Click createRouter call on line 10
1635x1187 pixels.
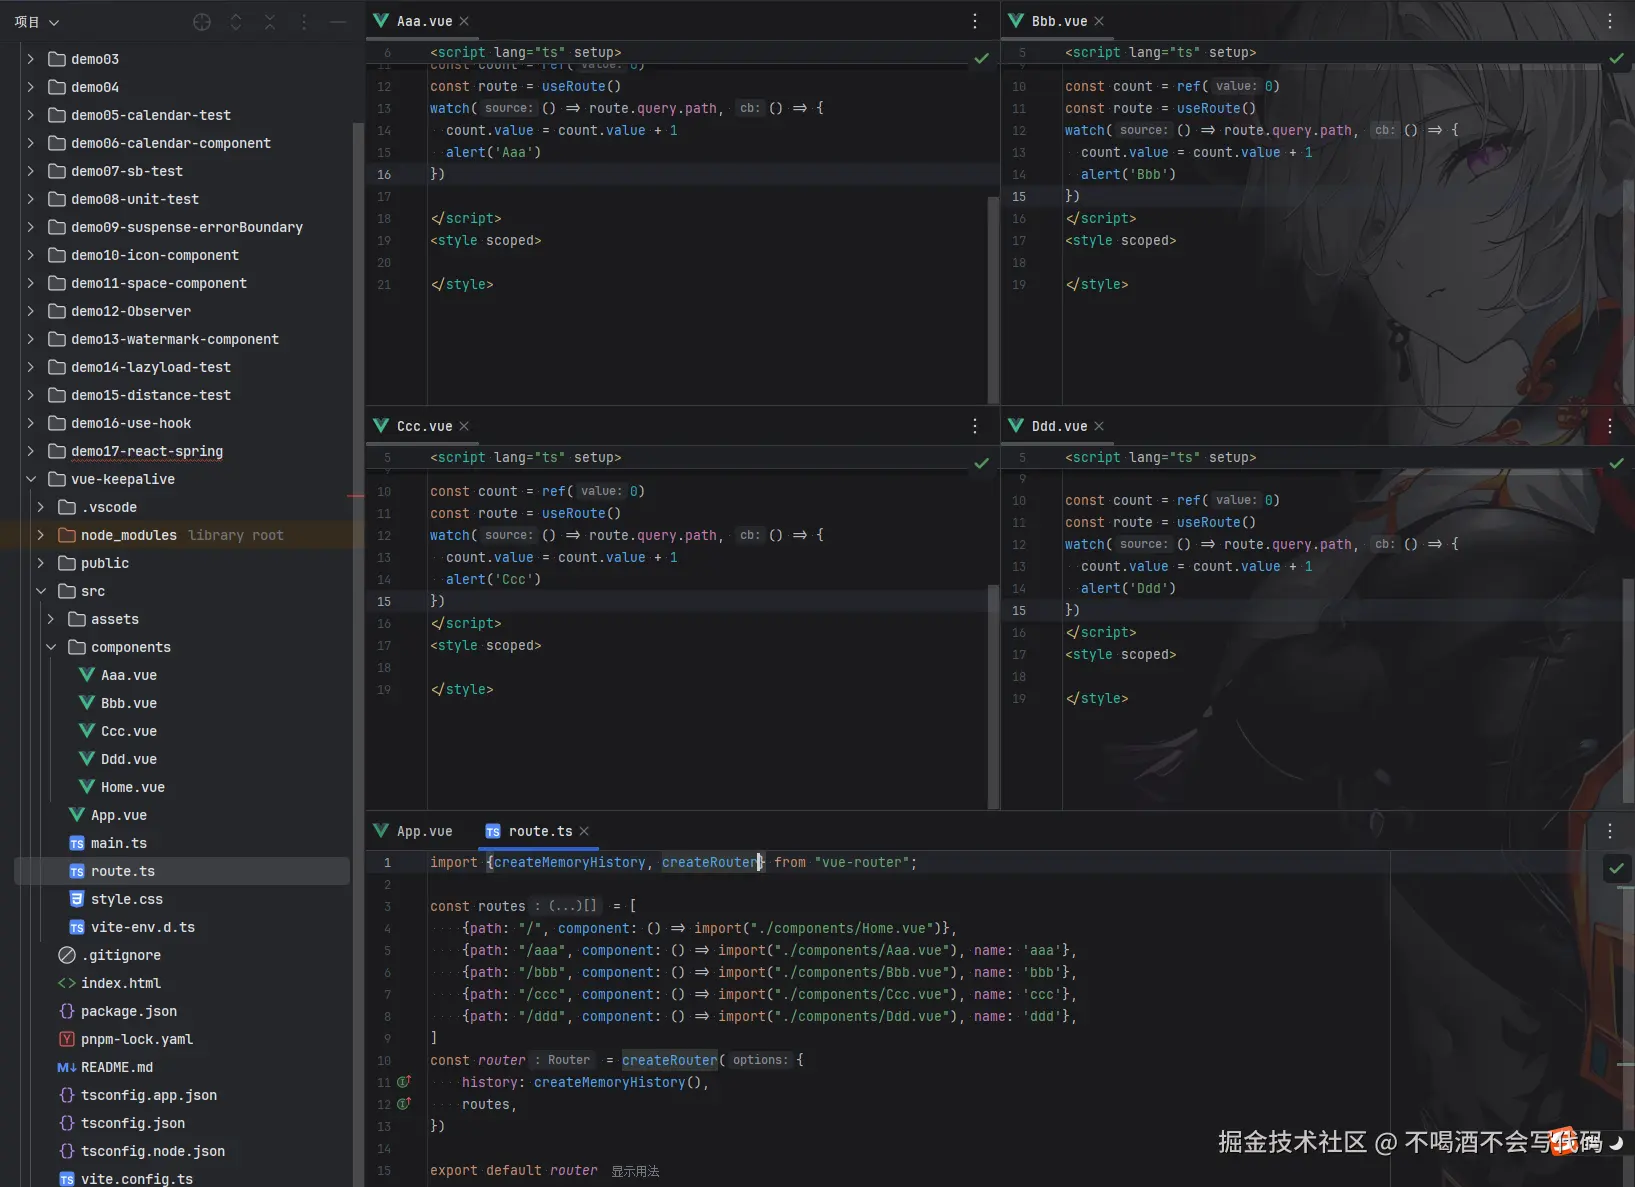pyautogui.click(x=669, y=1060)
